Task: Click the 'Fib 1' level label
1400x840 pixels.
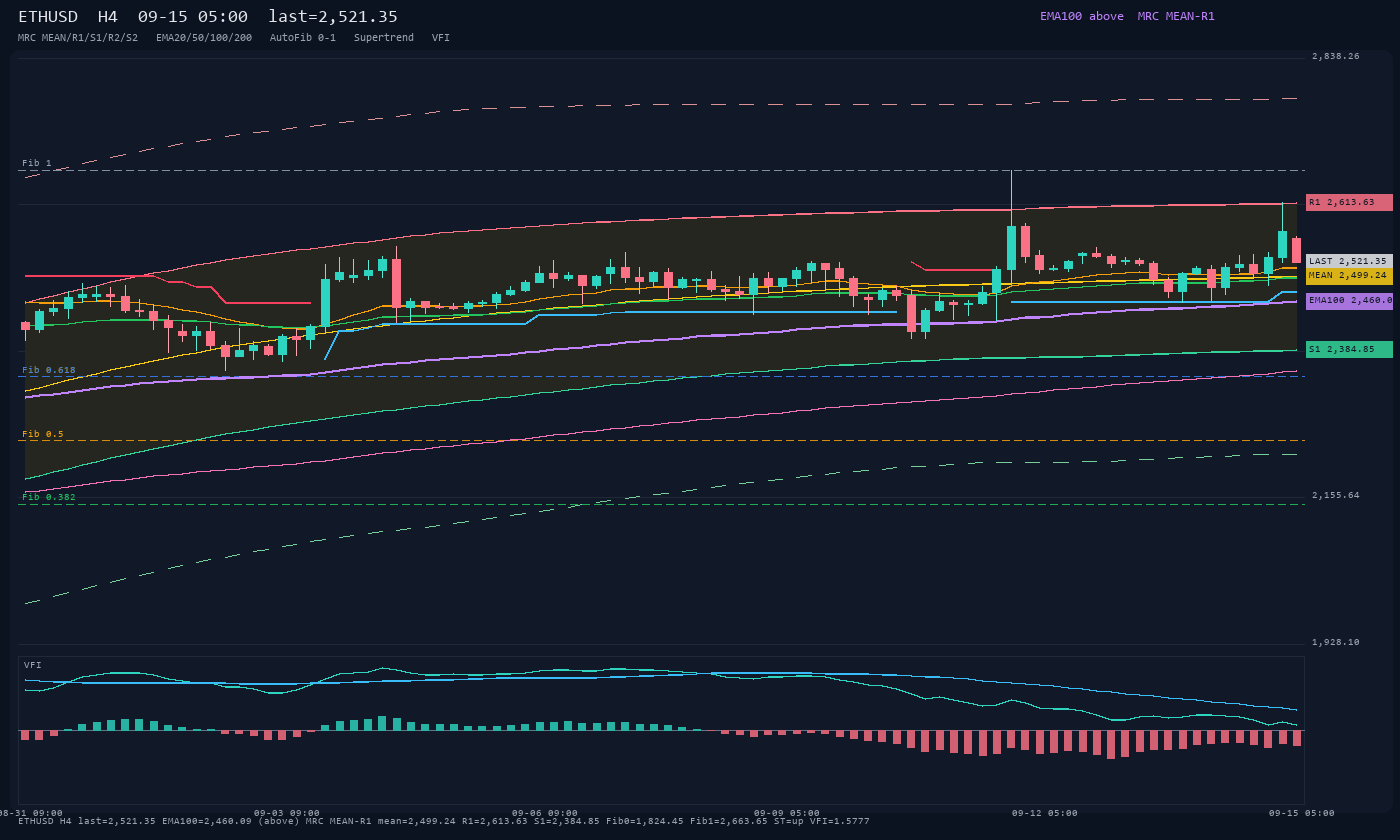Action: click(x=37, y=163)
